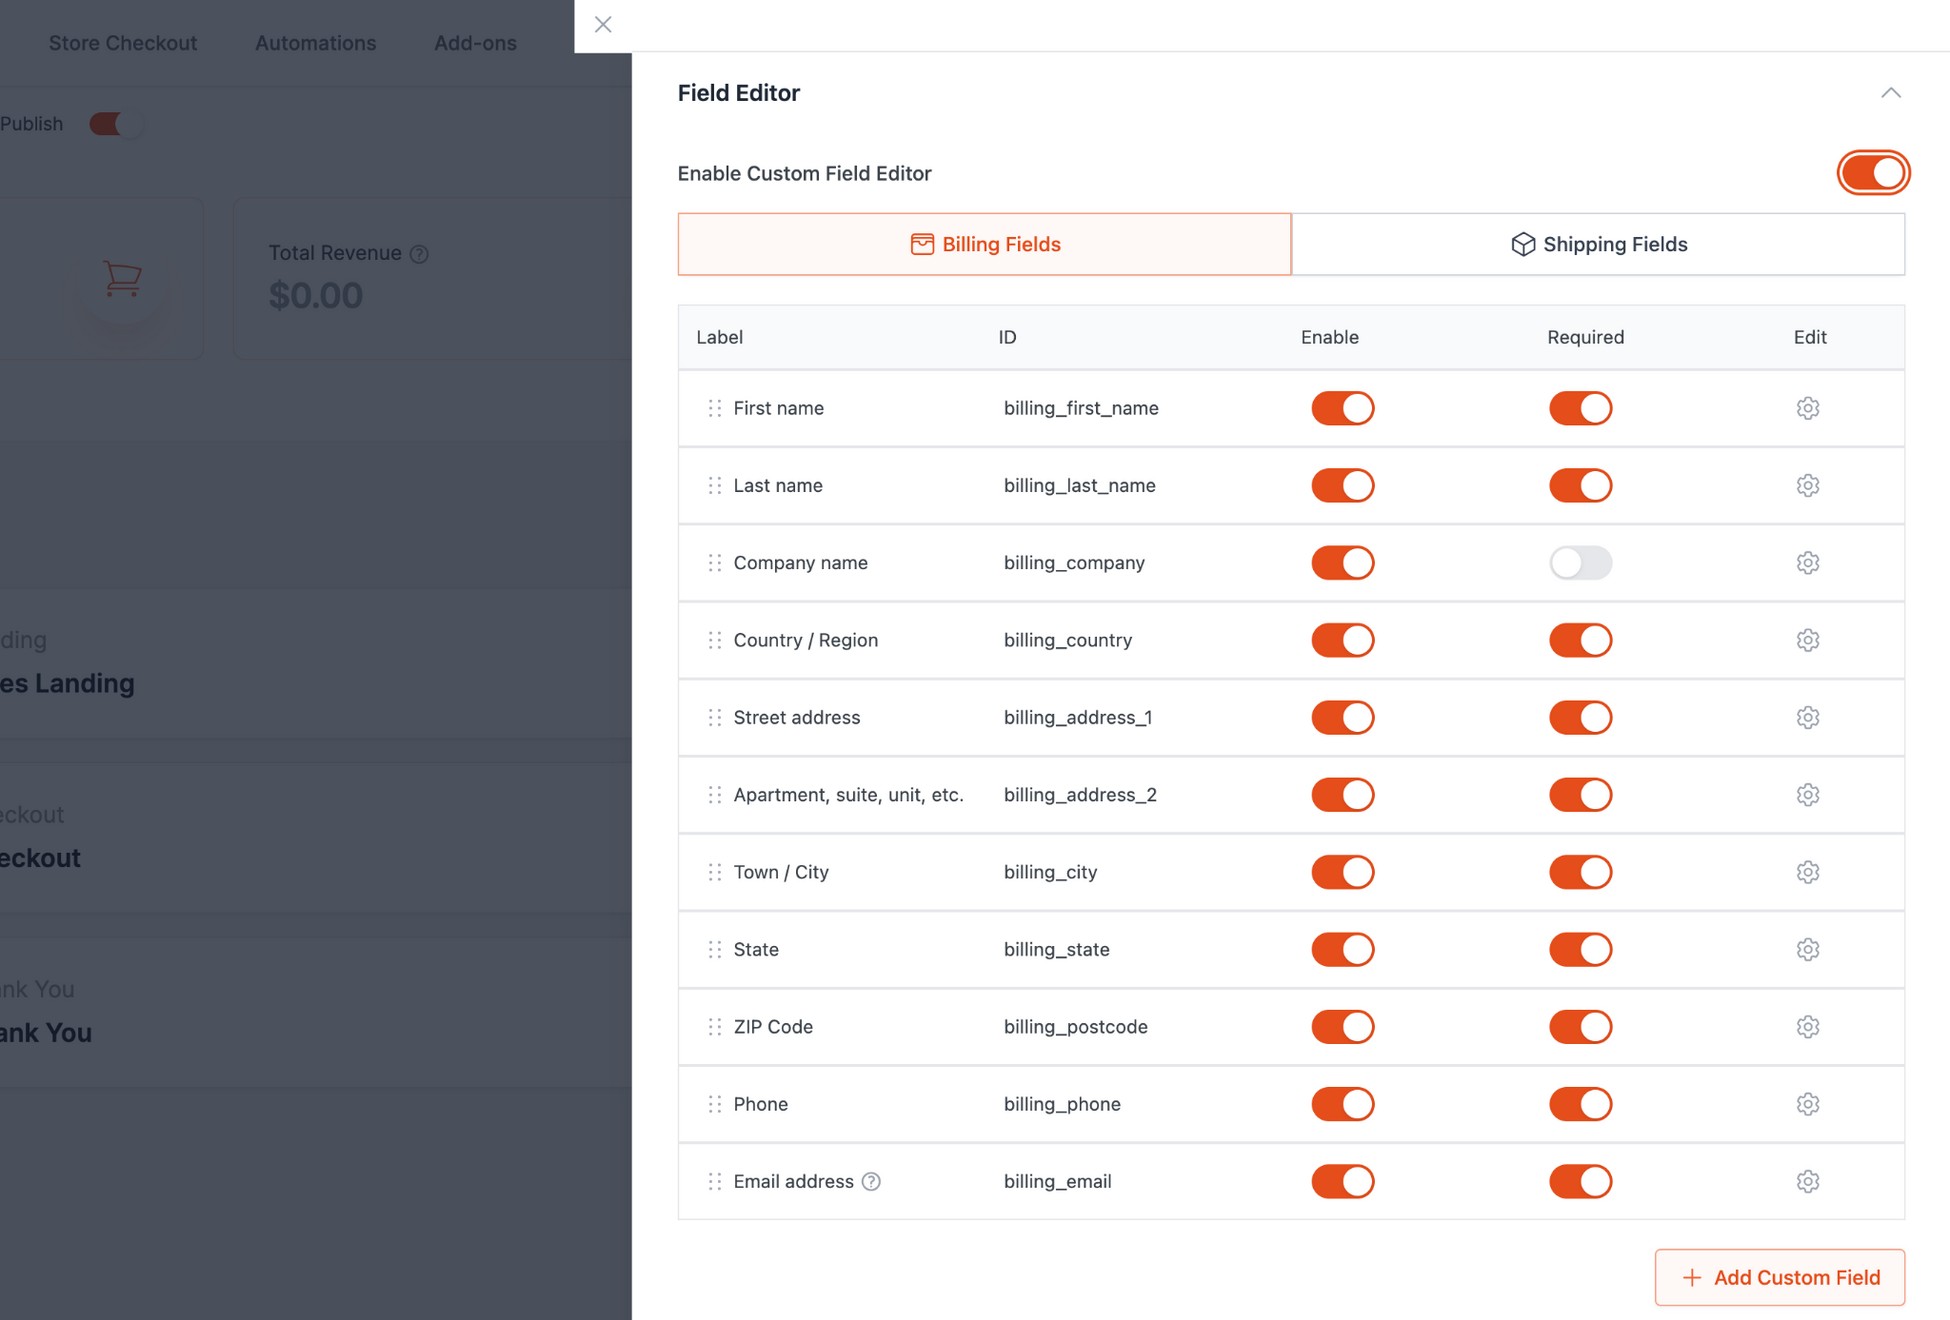Click the Add Custom Field button
Screen dimensions: 1950x1320
point(1779,1277)
